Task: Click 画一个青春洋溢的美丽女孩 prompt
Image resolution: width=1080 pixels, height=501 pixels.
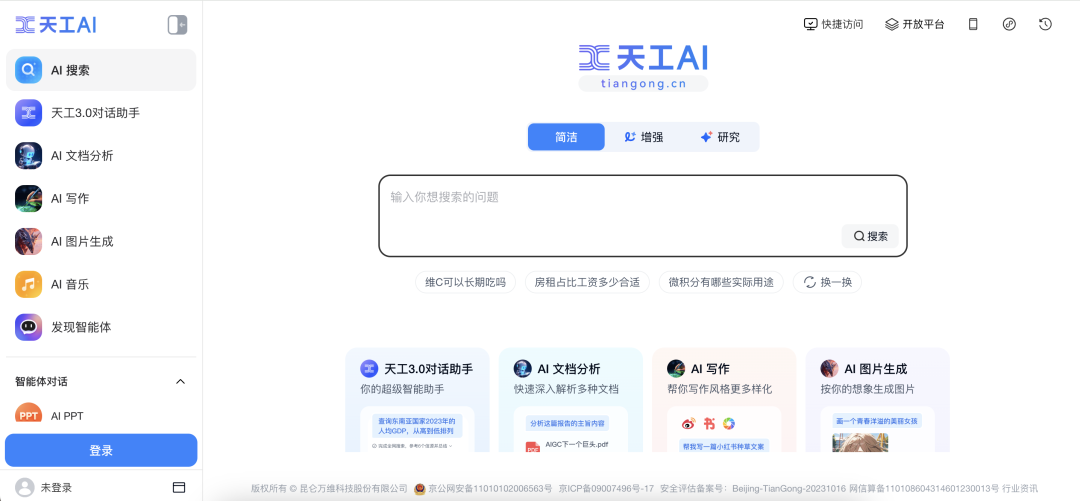Action: (x=878, y=420)
